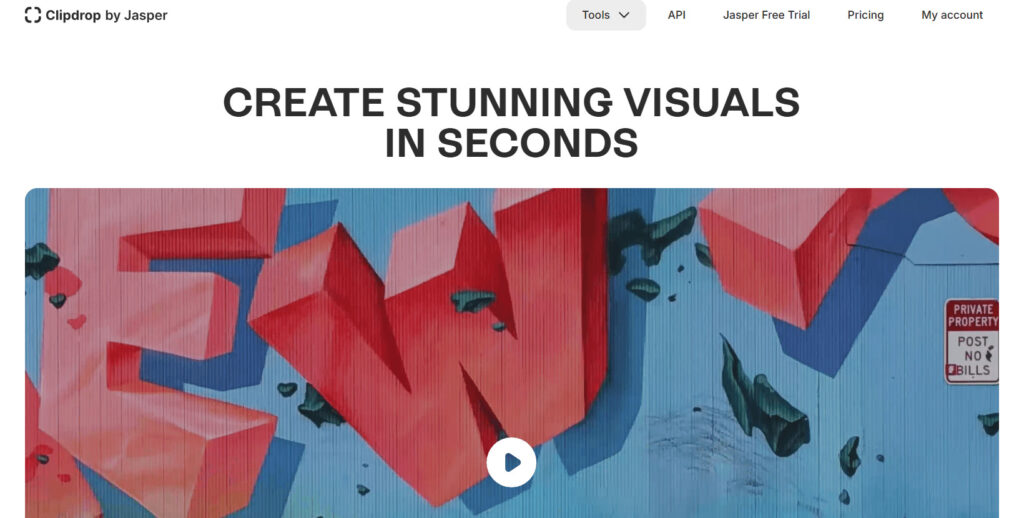Open the Pricing page
The image size is (1024, 518).
click(865, 15)
